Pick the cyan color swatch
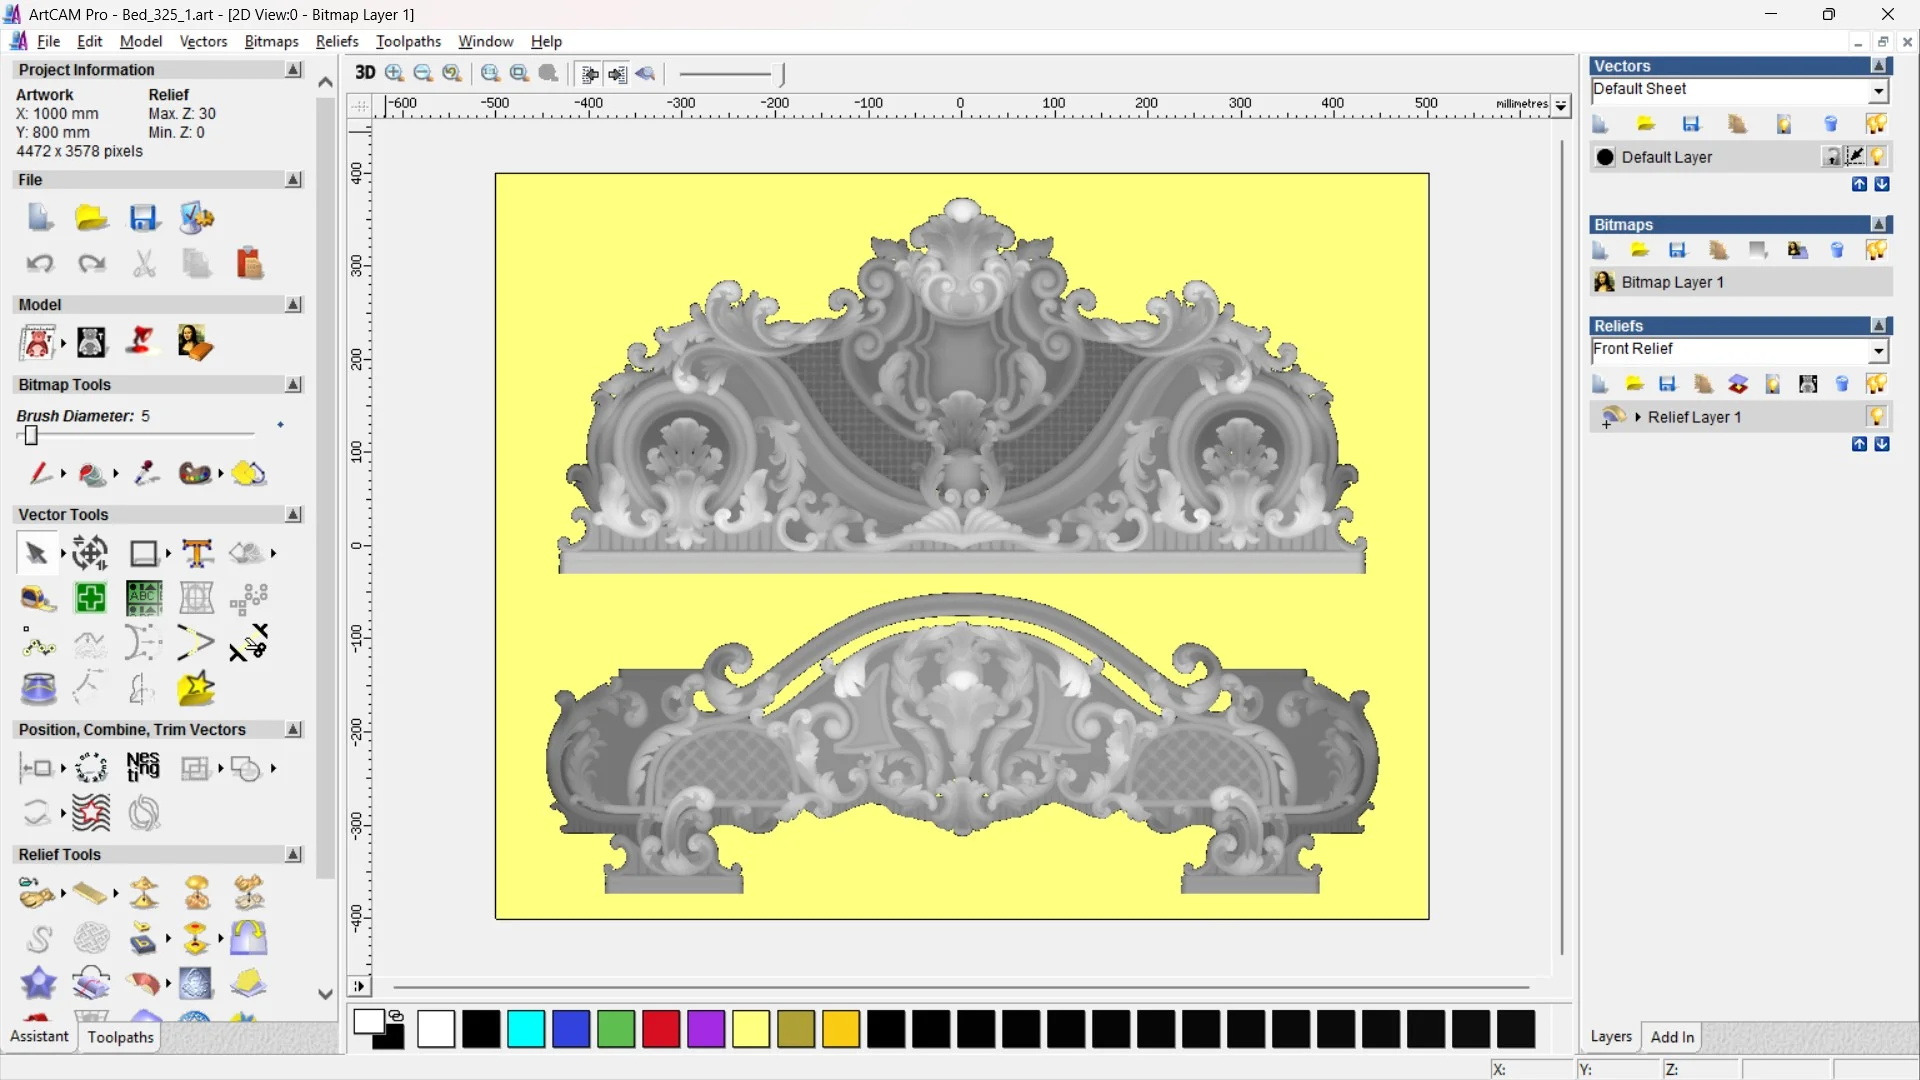 (x=526, y=1029)
